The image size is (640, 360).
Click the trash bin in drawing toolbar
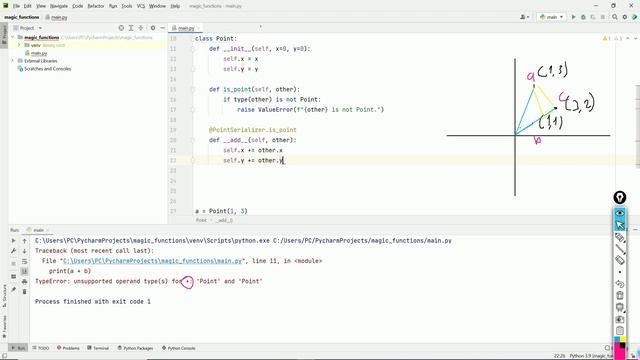pos(620,295)
